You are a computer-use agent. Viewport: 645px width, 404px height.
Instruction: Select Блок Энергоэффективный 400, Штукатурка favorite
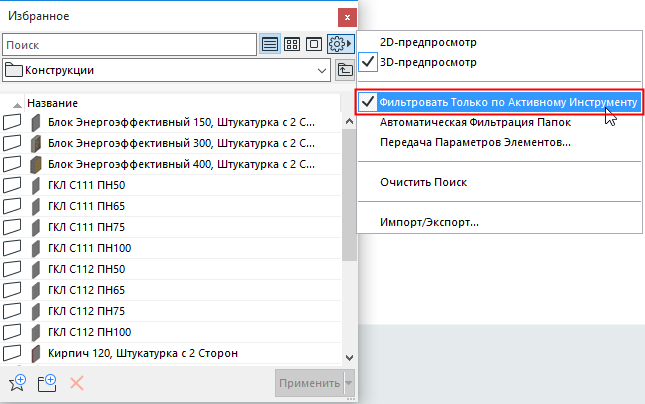[x=181, y=164]
